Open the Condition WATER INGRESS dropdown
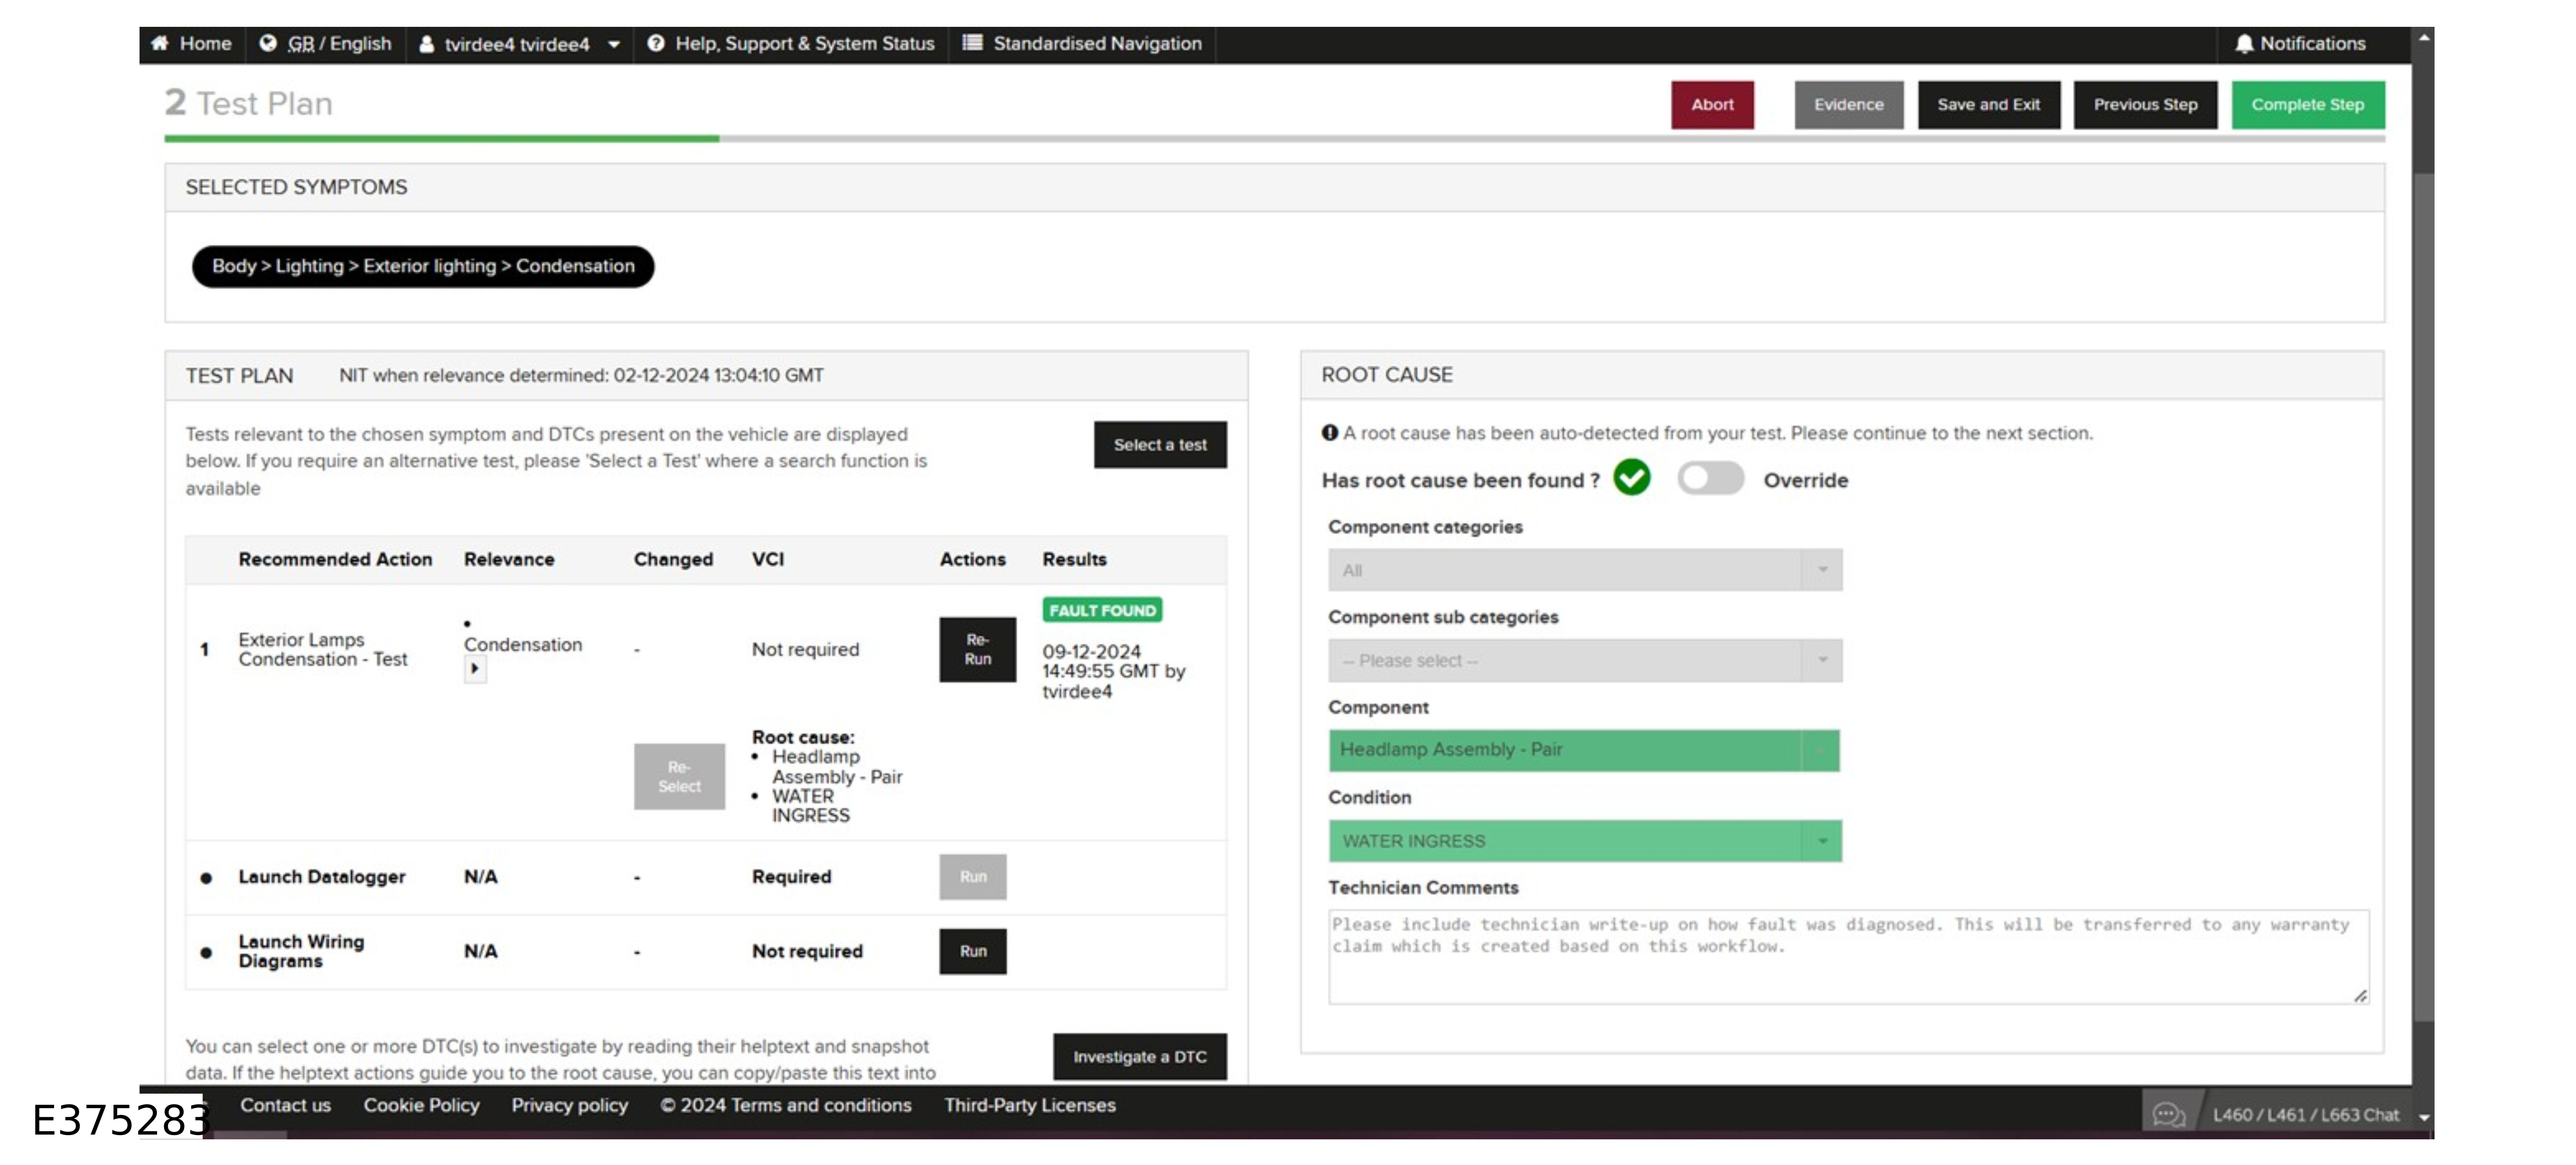The height and width of the screenshot is (1165, 2576). [1585, 841]
